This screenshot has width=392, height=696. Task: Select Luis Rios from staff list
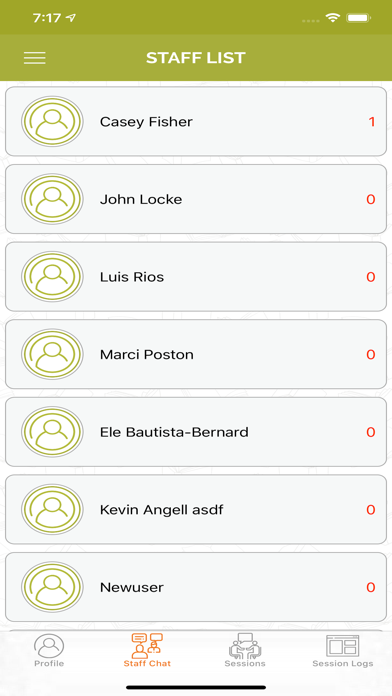(196, 277)
